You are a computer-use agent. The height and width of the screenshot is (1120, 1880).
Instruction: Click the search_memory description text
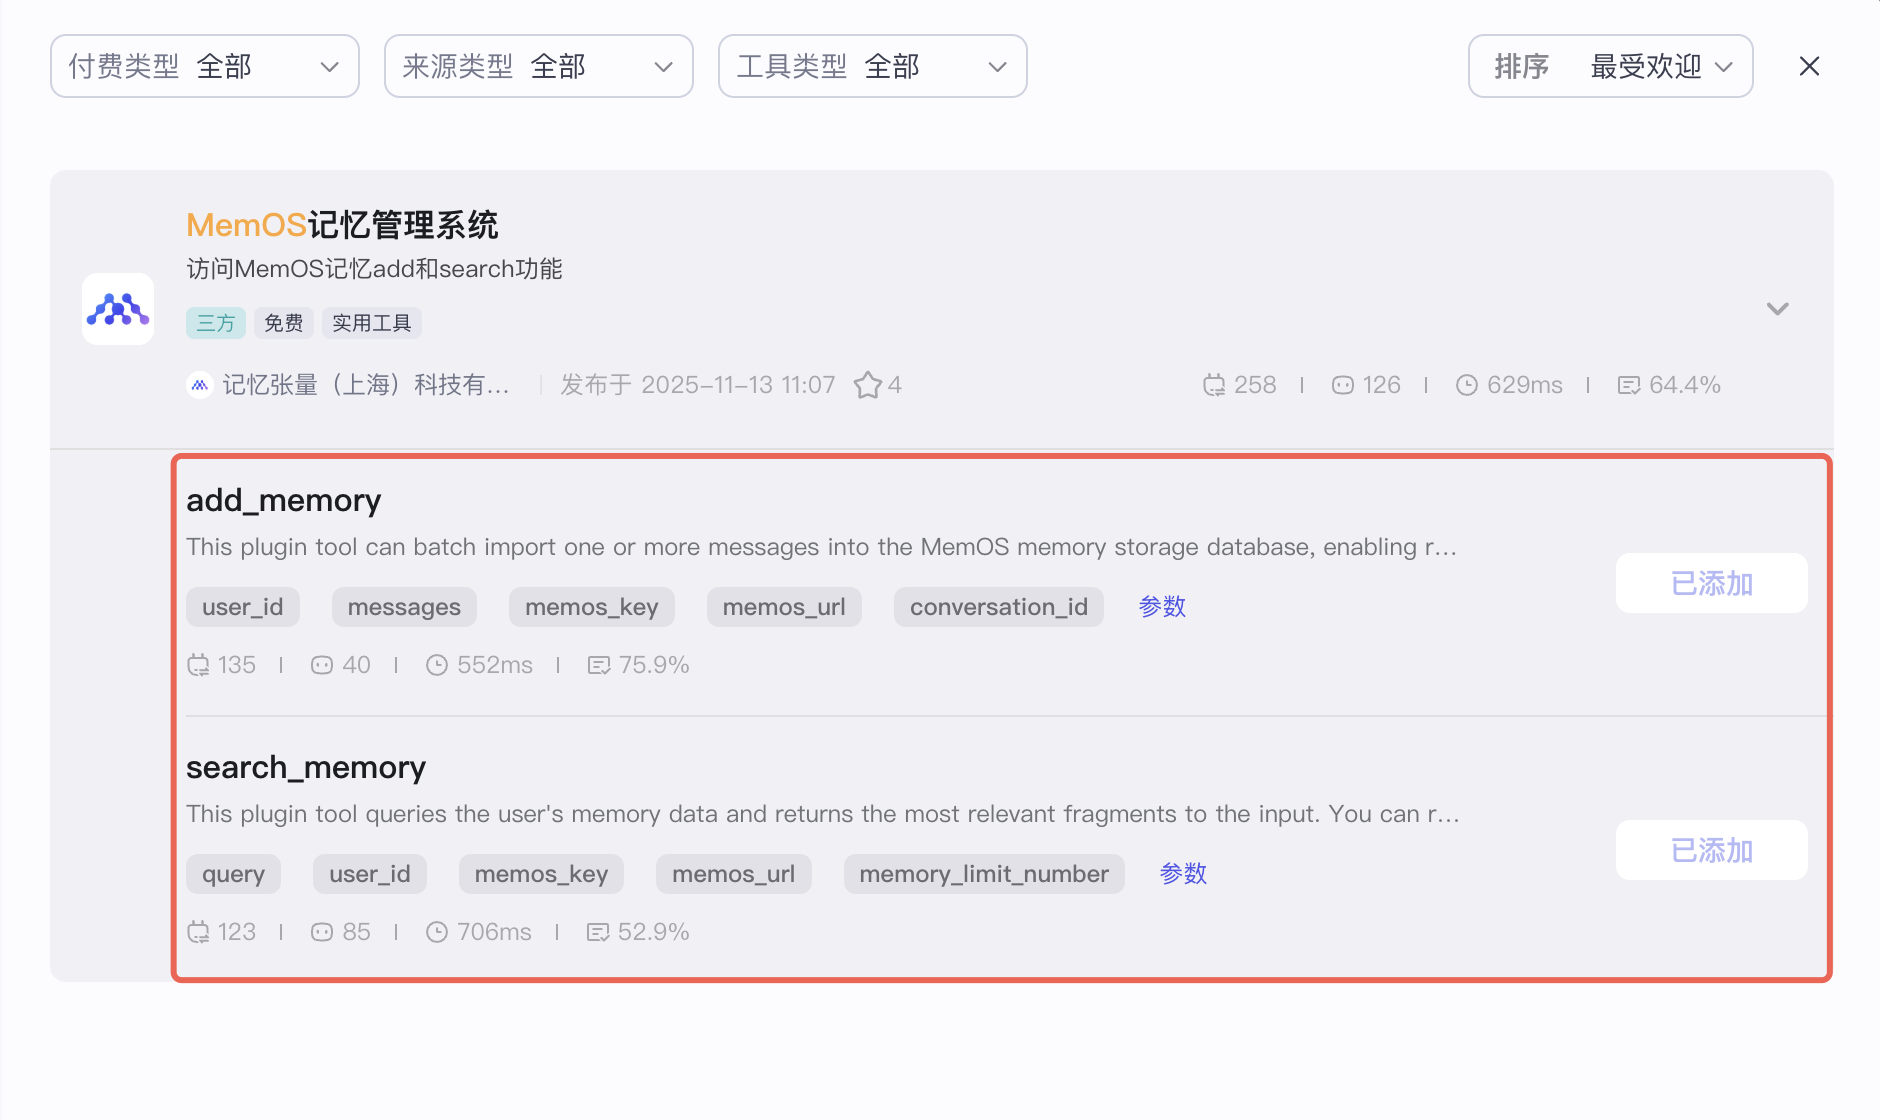823,814
